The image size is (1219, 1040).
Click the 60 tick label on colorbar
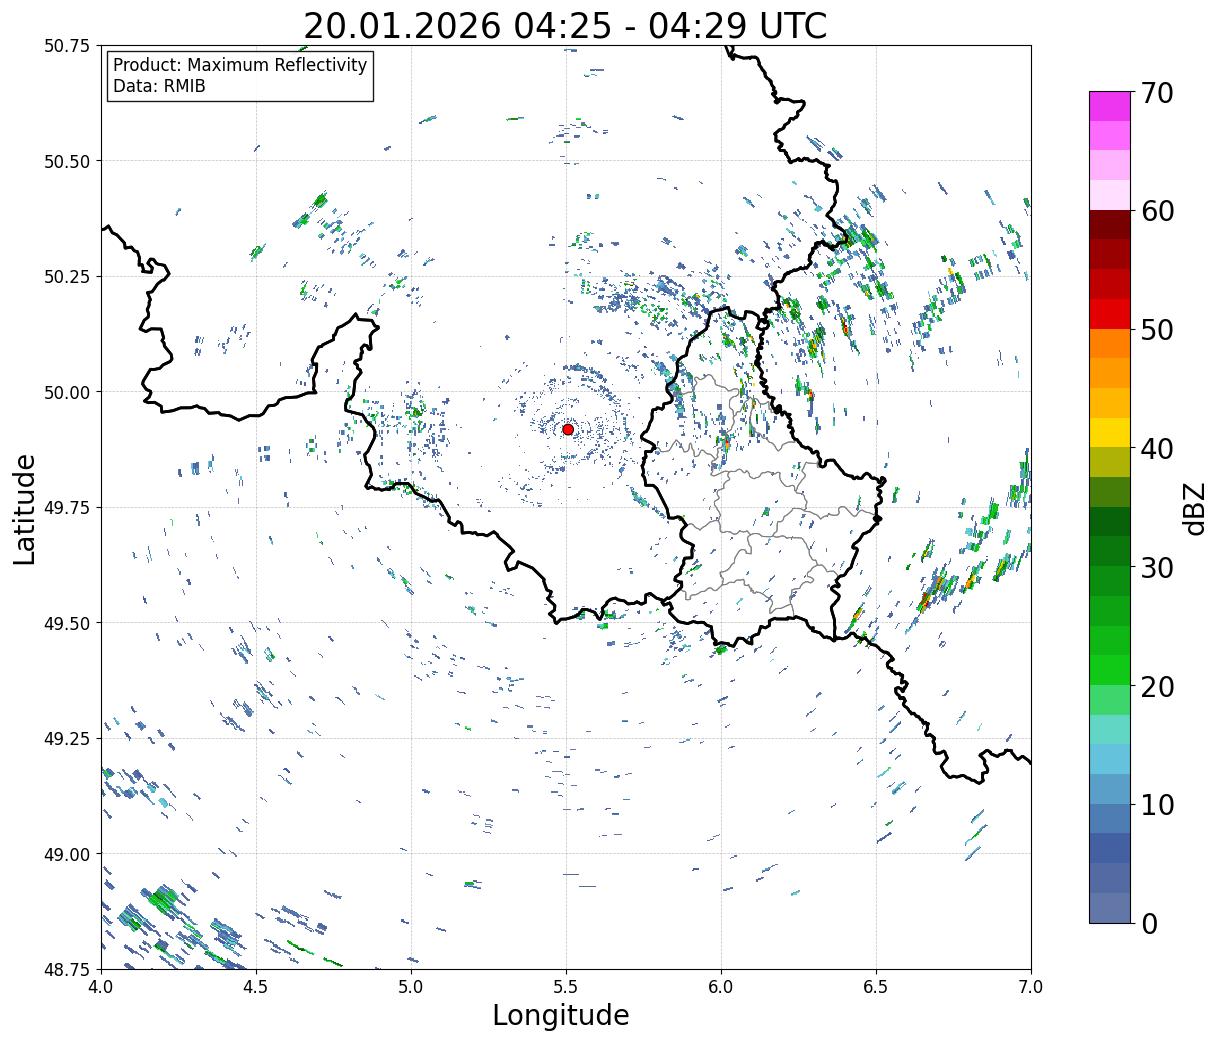[1156, 211]
